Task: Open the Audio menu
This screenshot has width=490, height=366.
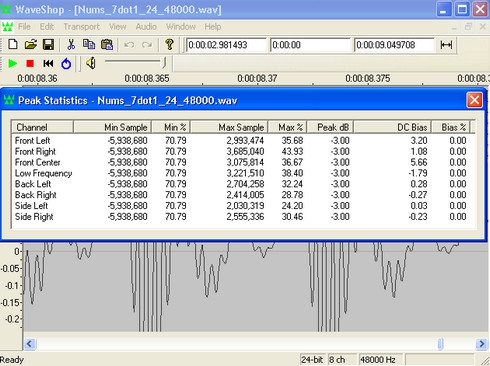Action: tap(146, 27)
